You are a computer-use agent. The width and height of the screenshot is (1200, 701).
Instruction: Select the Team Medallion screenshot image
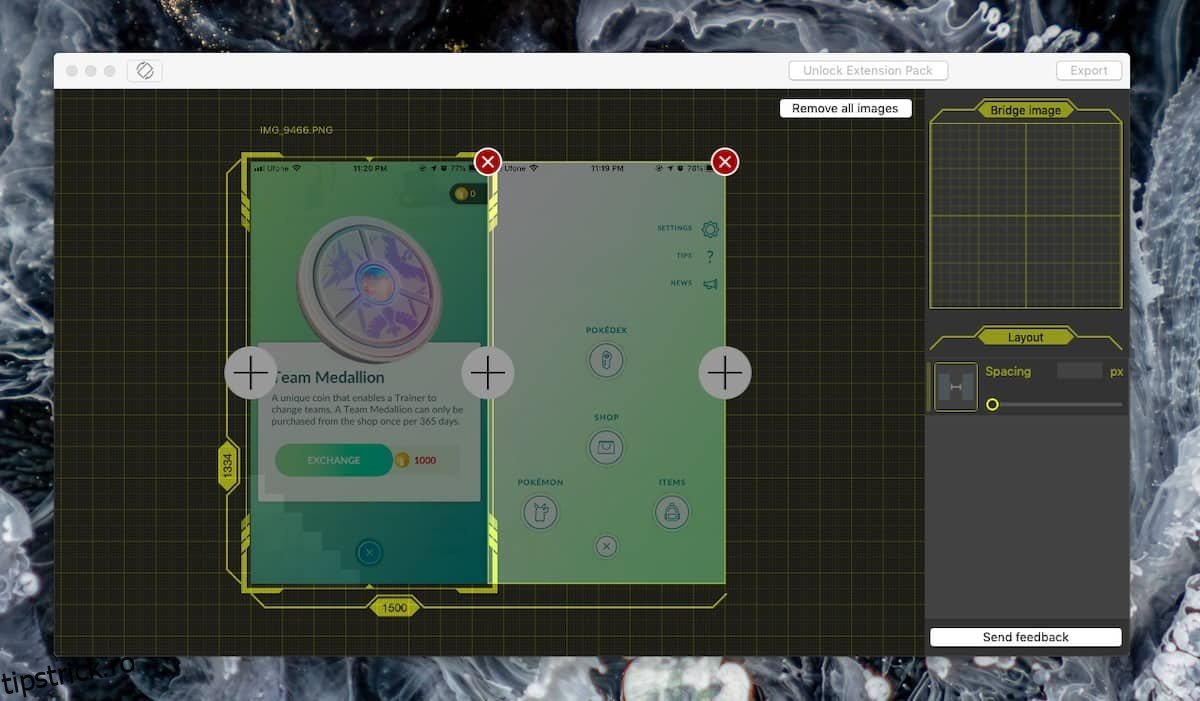click(368, 300)
